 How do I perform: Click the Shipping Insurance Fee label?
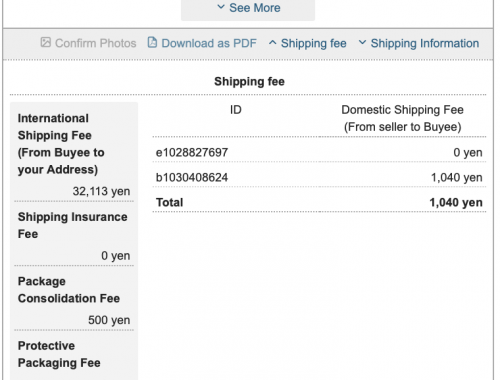72,225
